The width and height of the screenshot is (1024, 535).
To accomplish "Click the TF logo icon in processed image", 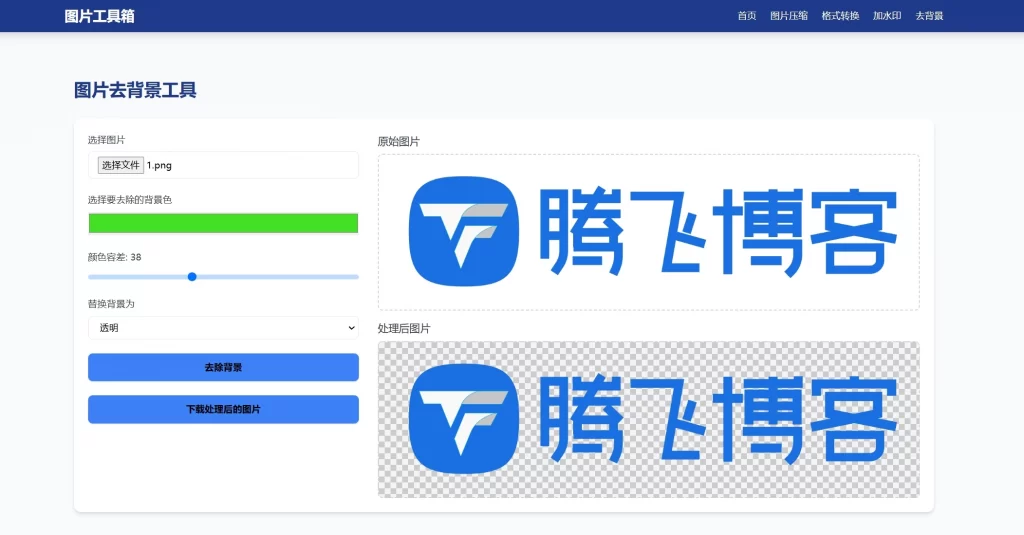I will click(465, 419).
